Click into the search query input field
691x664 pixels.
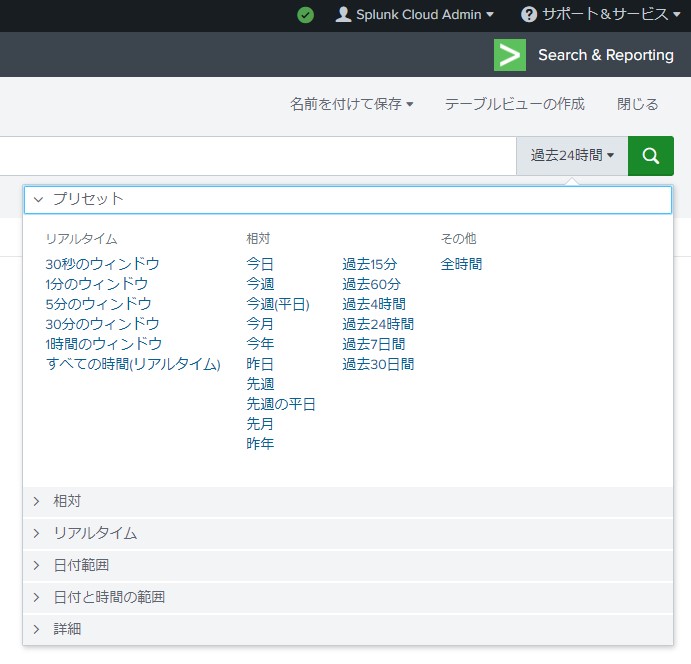coord(258,156)
